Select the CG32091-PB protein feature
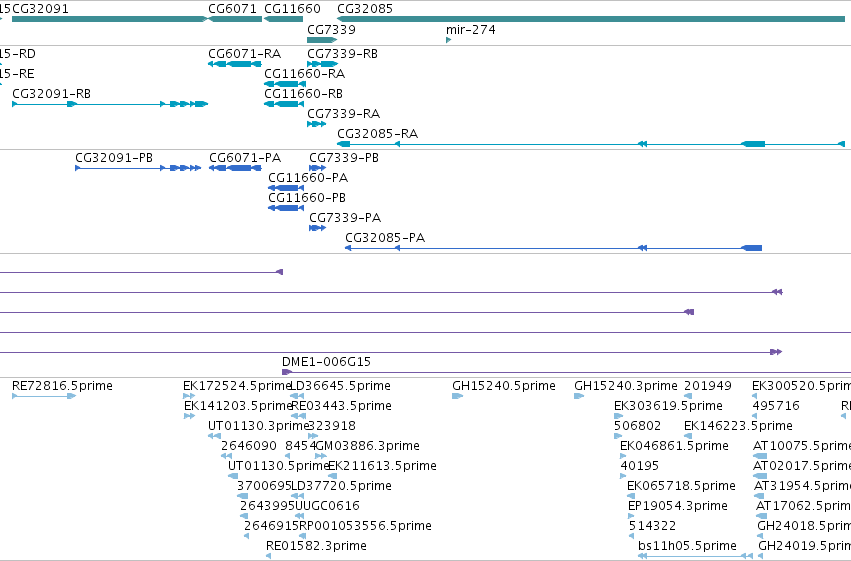The height and width of the screenshot is (561, 851). tap(138, 168)
